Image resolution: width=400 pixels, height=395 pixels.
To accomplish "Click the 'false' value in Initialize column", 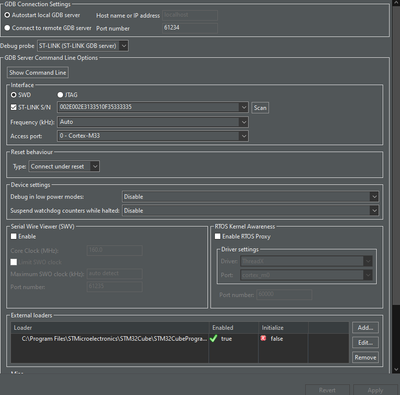I will pyautogui.click(x=277, y=339).
